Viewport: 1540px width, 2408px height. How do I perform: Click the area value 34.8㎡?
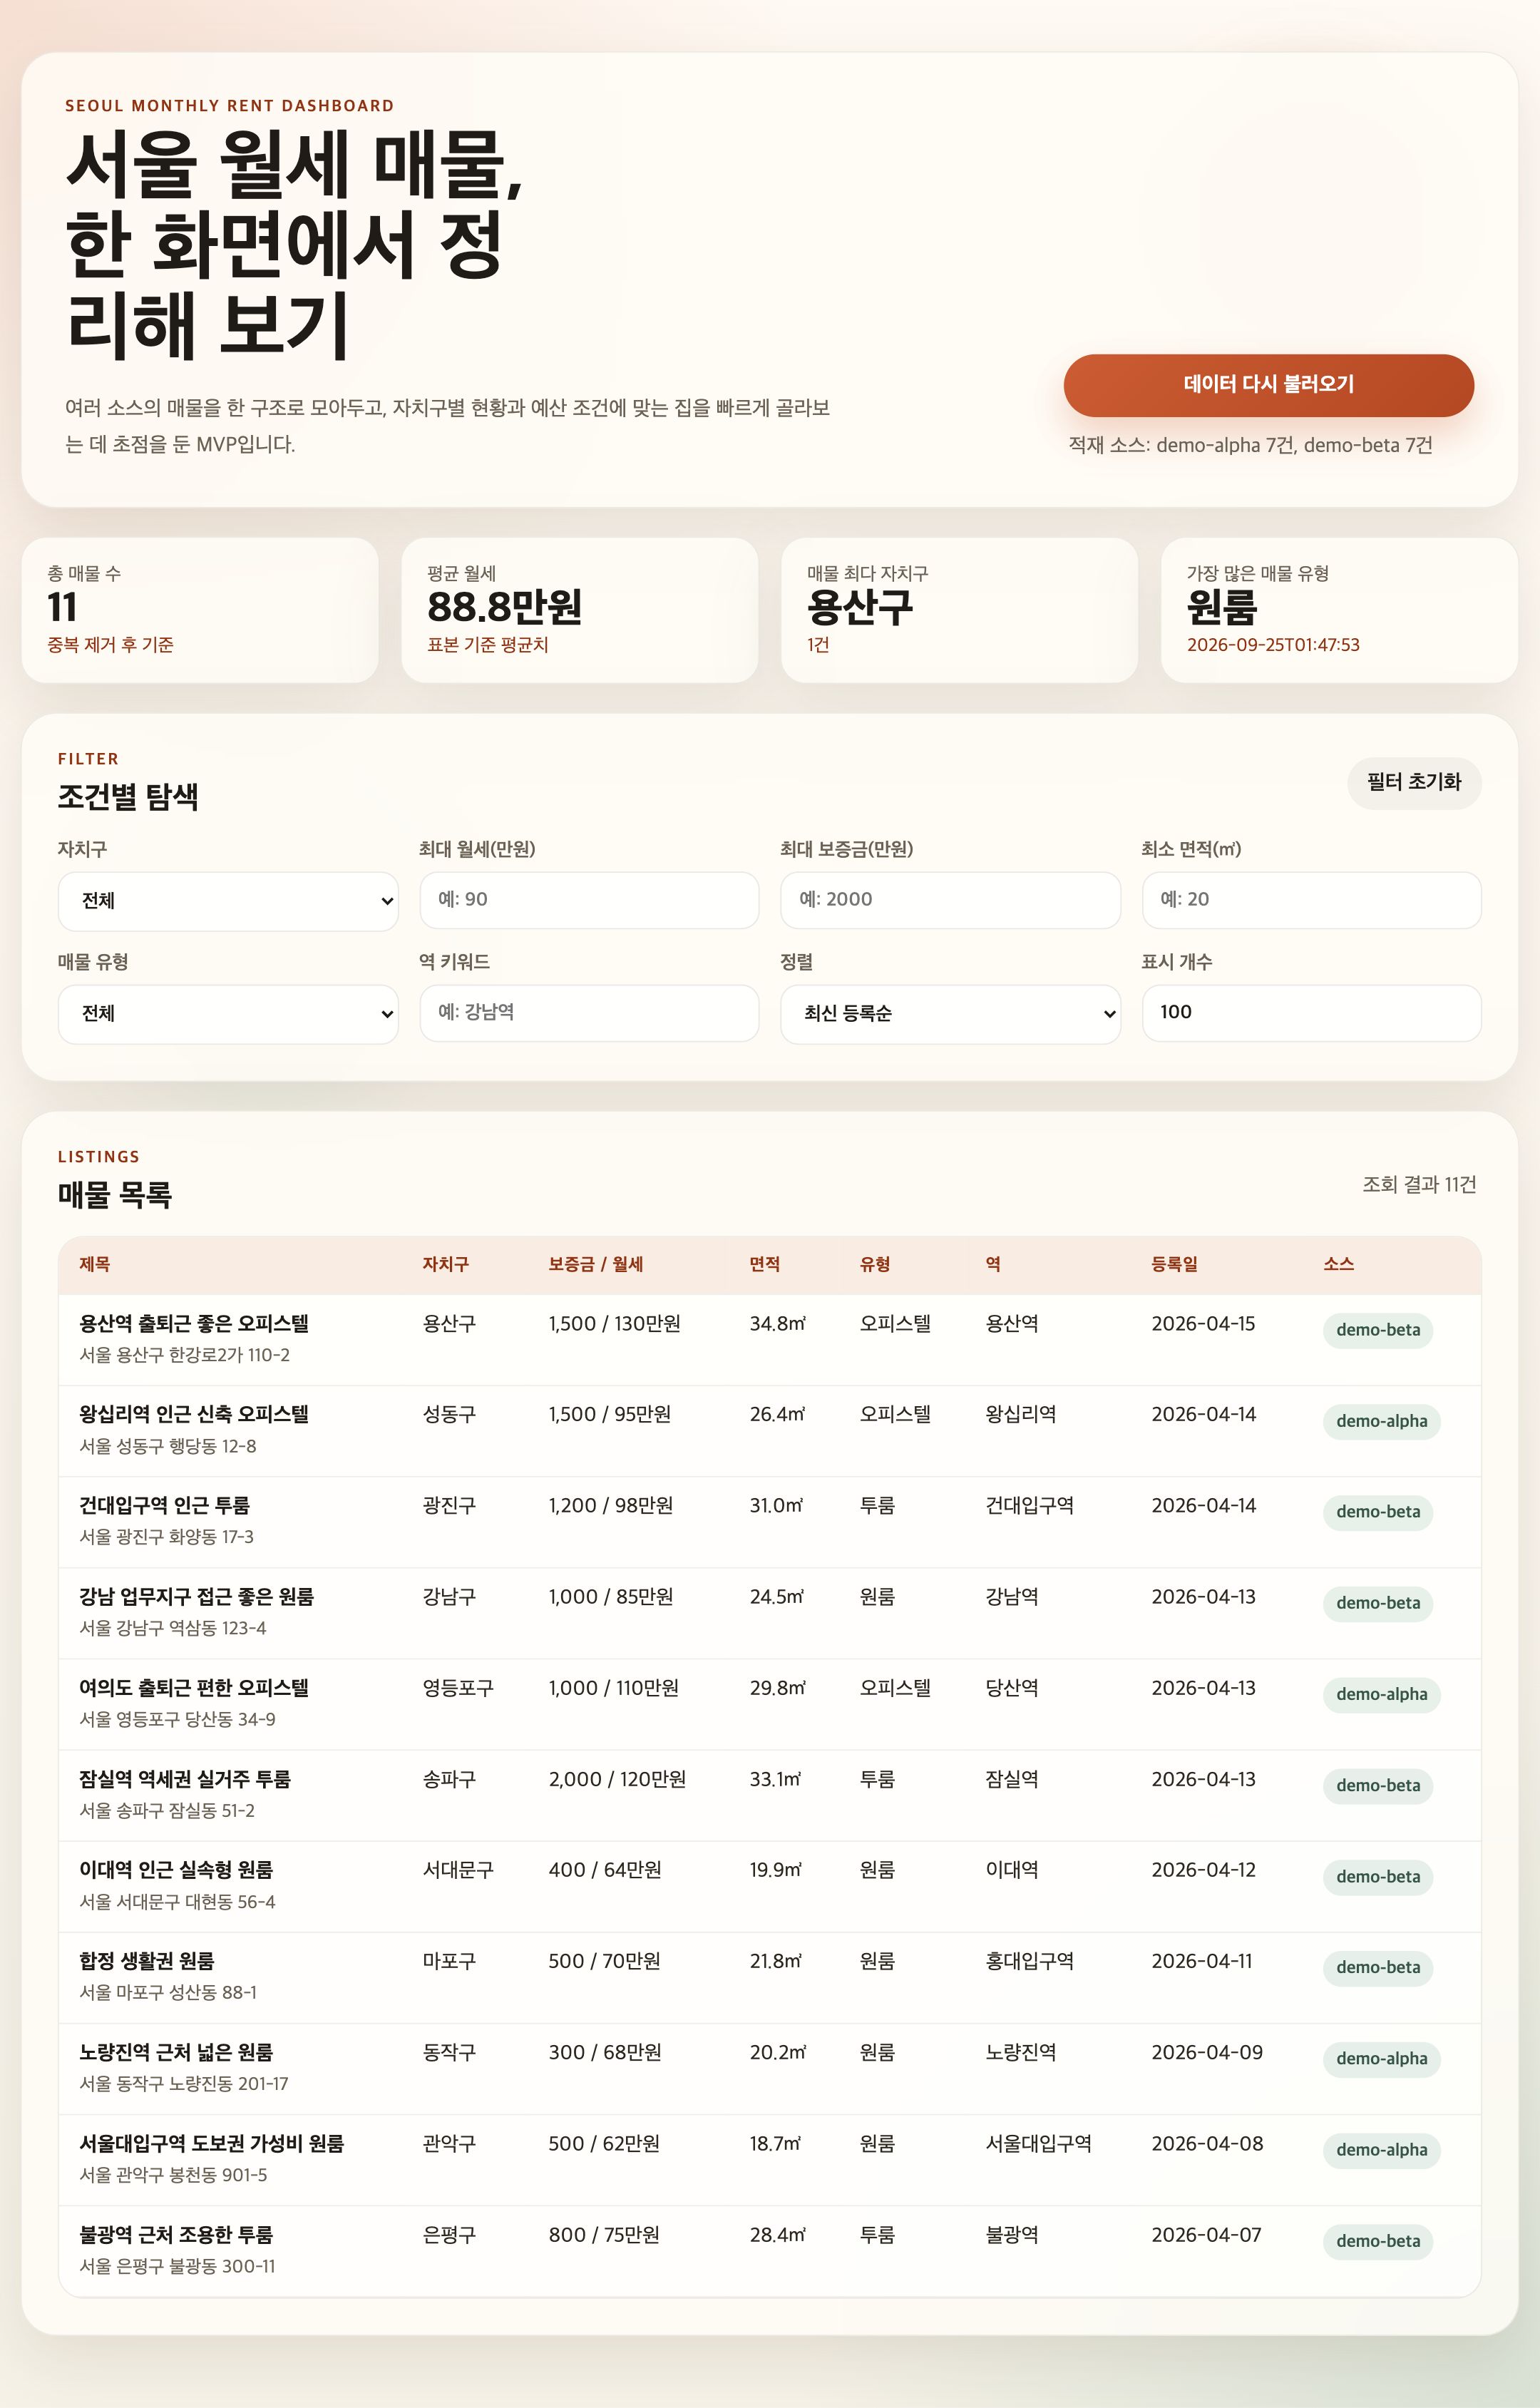[778, 1324]
